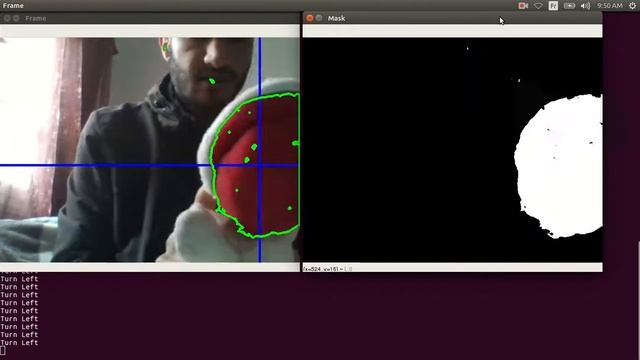The width and height of the screenshot is (640, 360).
Task: Open the system power gear menu
Action: (x=632, y=6)
